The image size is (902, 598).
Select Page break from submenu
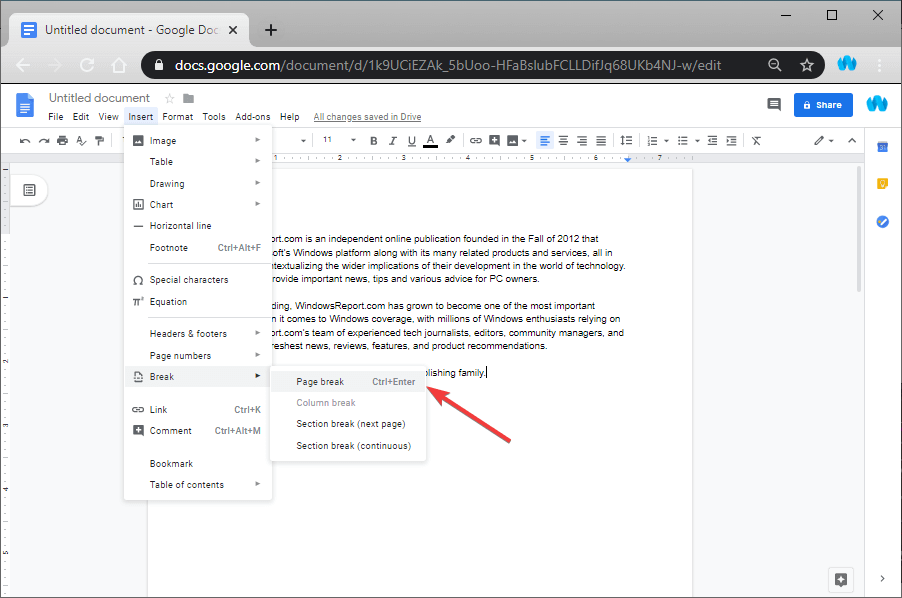pyautogui.click(x=348, y=382)
